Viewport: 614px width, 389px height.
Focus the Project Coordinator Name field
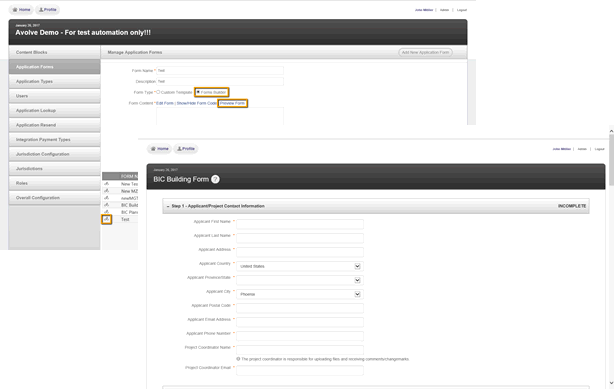pos(300,350)
